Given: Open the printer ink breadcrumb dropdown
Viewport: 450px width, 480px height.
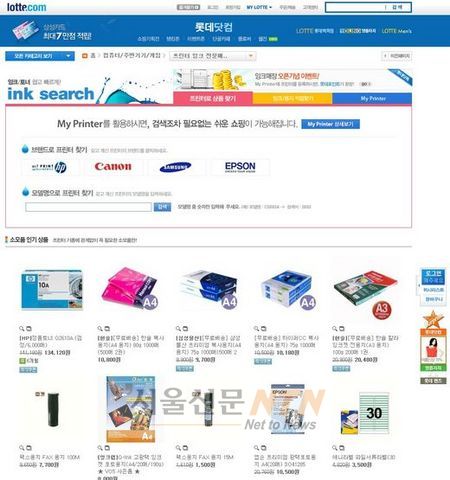Looking at the screenshot, I should pyautogui.click(x=213, y=56).
